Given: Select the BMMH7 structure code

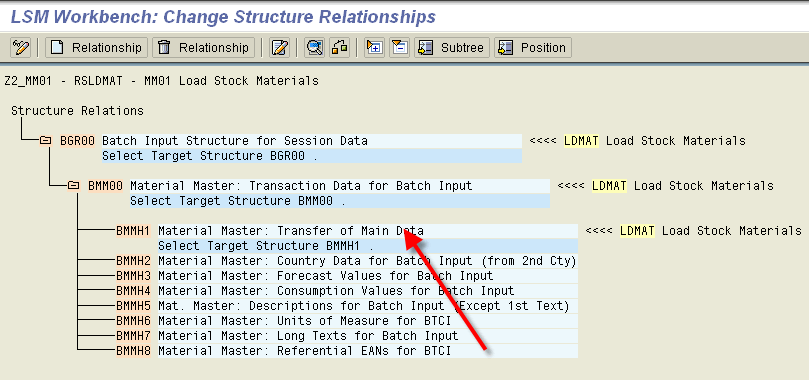Looking at the screenshot, I should pos(133,336).
